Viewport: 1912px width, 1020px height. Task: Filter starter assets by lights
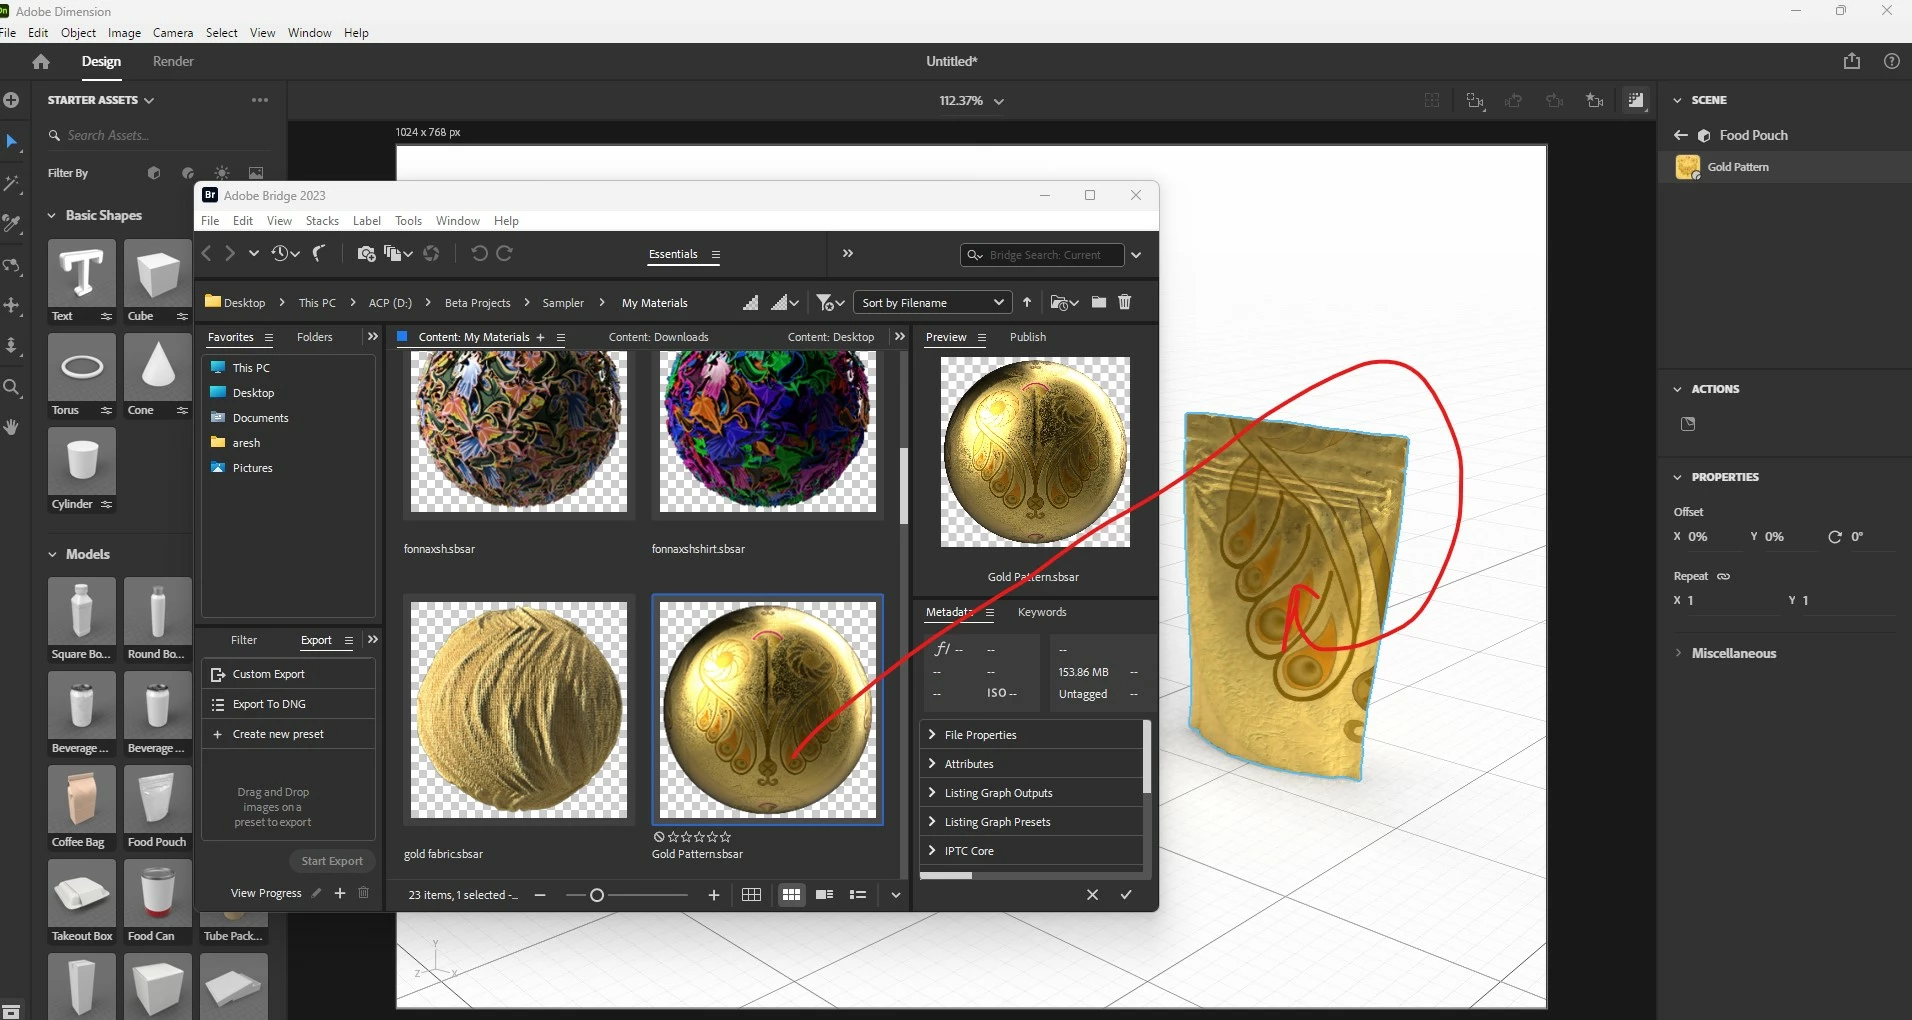coord(222,173)
